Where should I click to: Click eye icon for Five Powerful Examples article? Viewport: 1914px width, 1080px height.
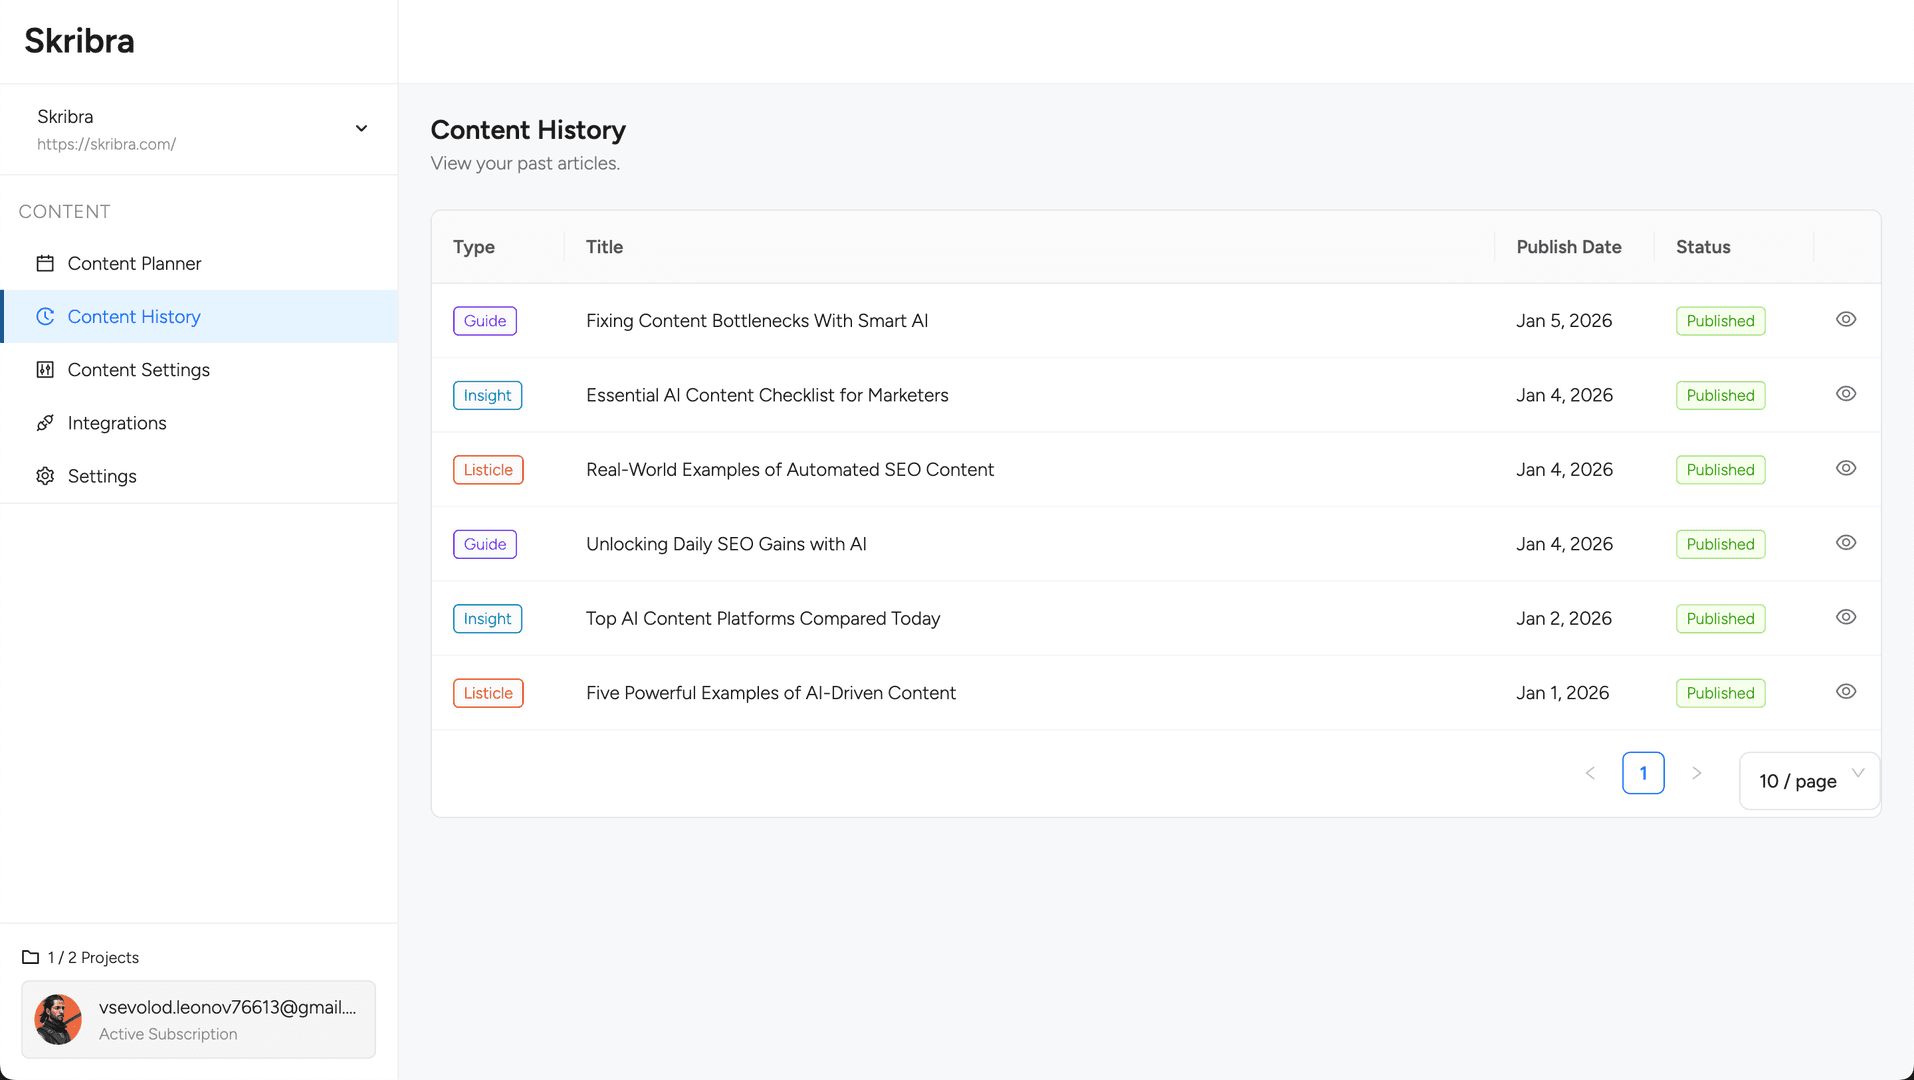[1845, 692]
